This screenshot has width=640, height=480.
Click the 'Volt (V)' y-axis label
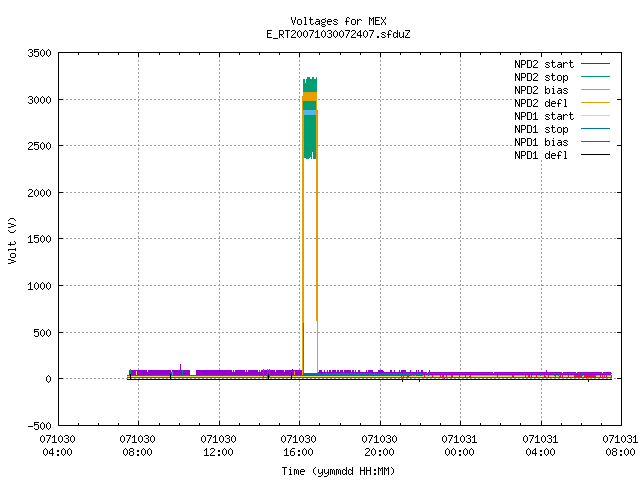pyautogui.click(x=12, y=240)
